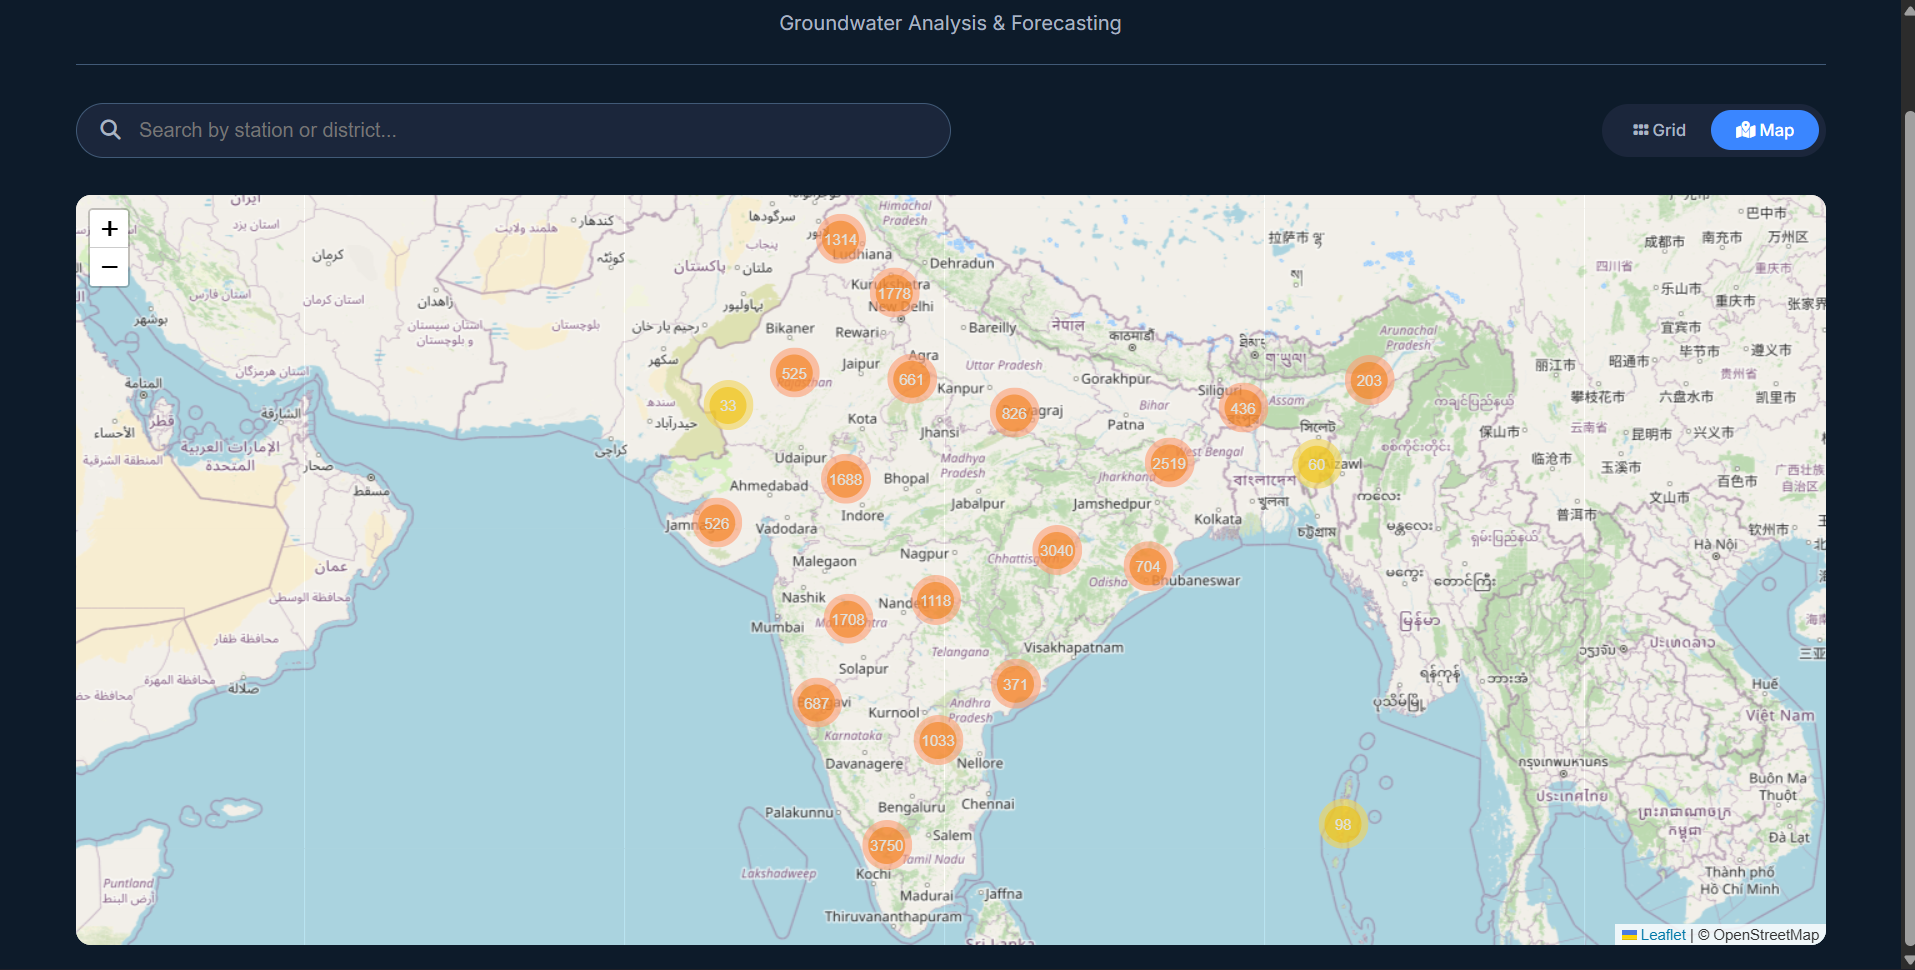1915x970 pixels.
Task: Expand the 1778 cluster near New Delhi
Action: pos(894,293)
